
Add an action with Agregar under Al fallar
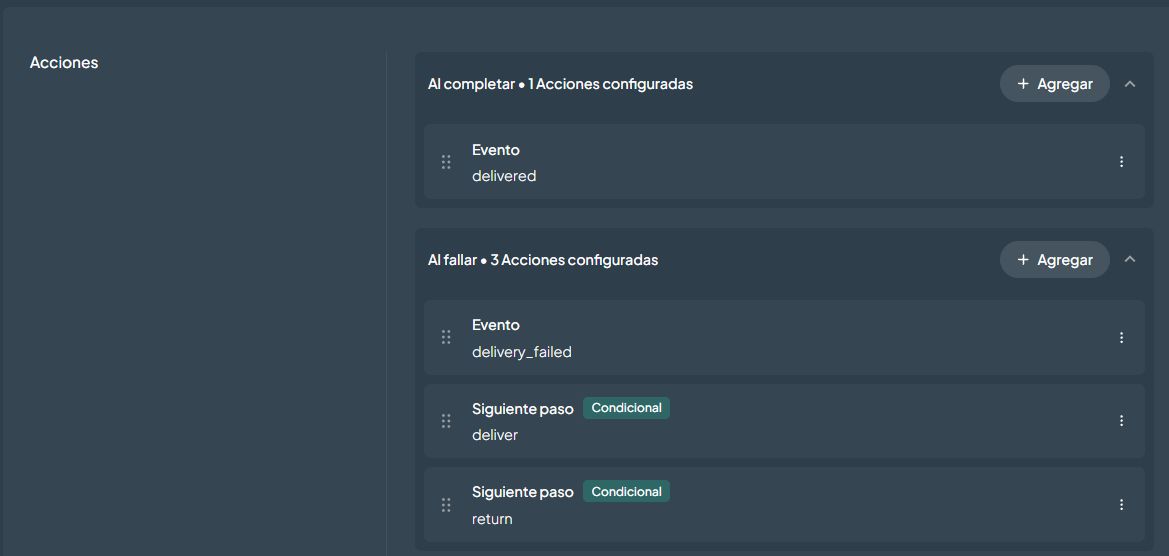(x=1054, y=259)
